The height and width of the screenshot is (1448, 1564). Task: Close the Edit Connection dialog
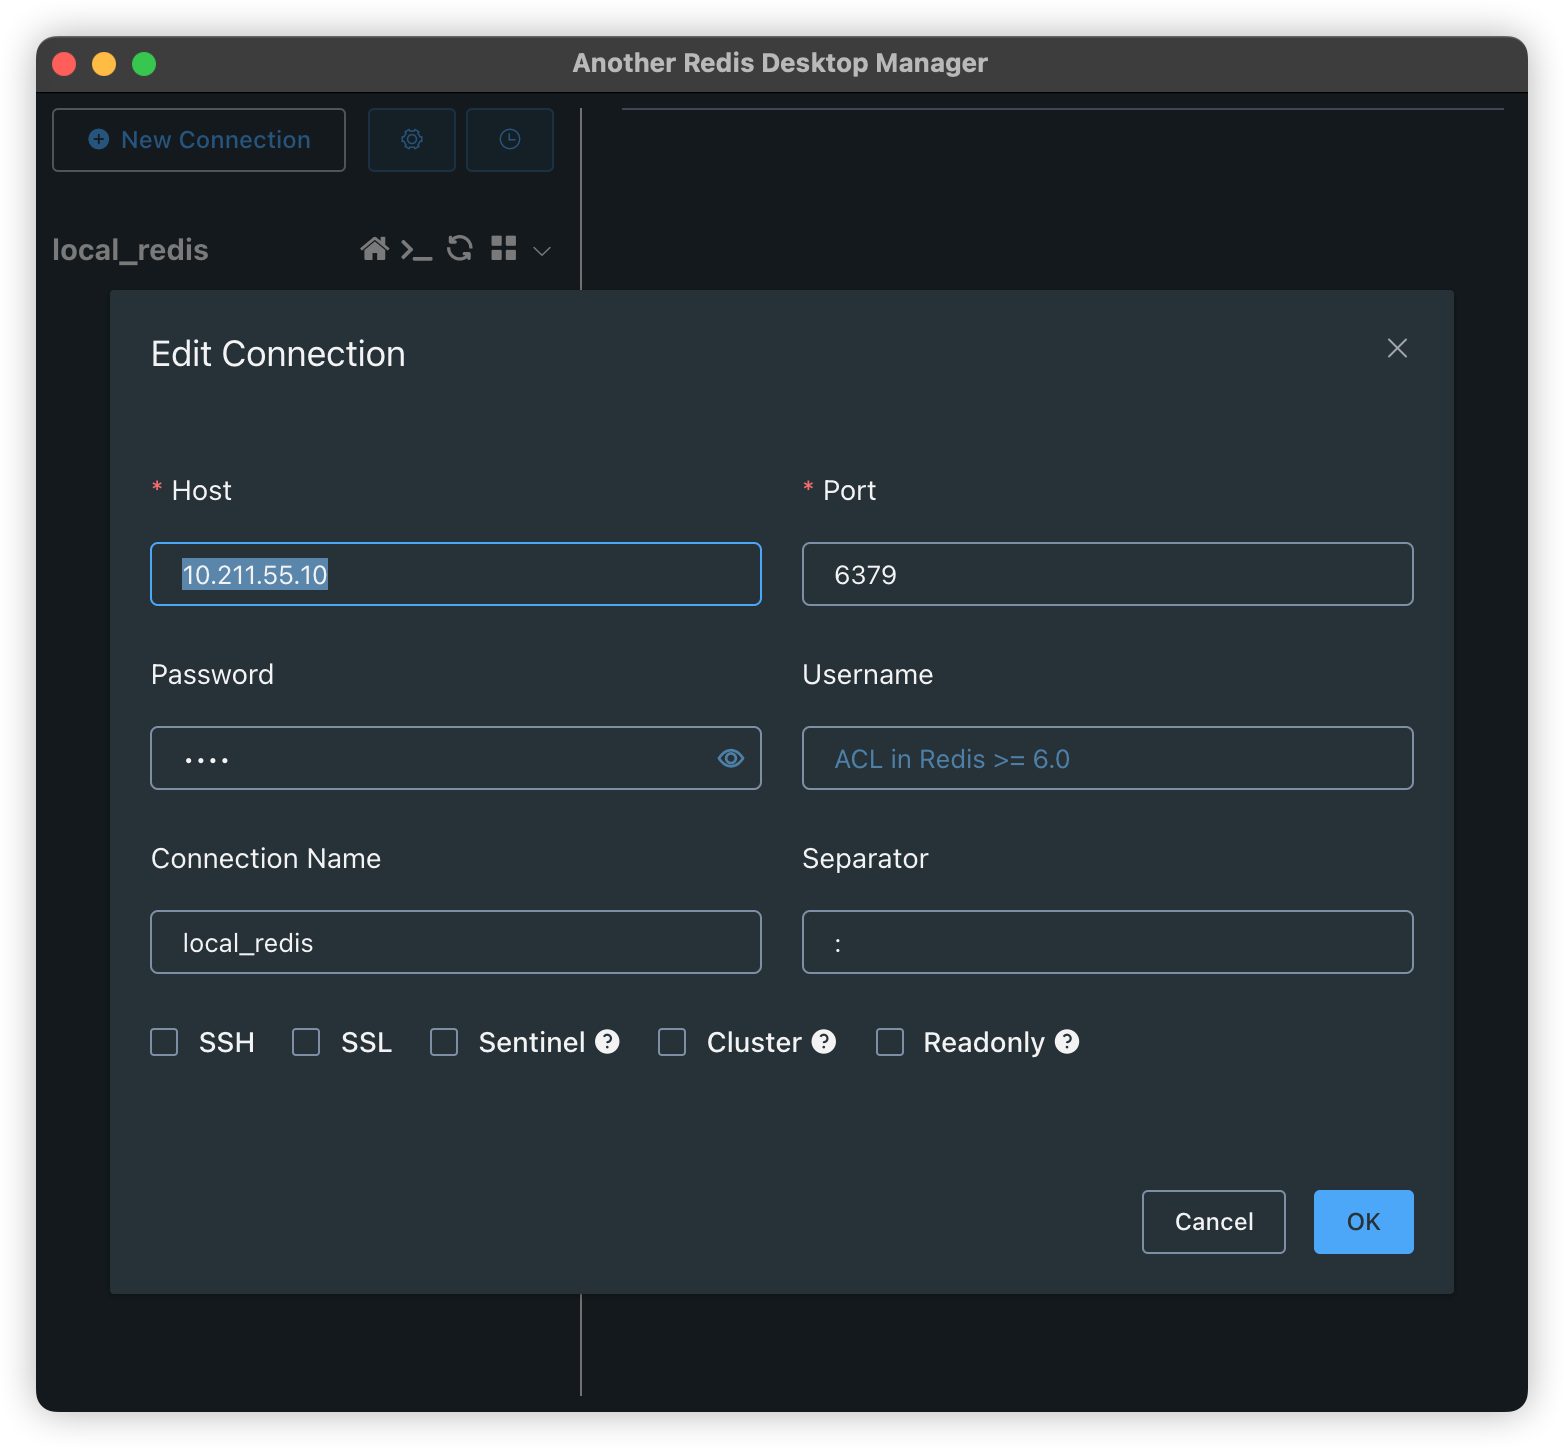(x=1397, y=348)
